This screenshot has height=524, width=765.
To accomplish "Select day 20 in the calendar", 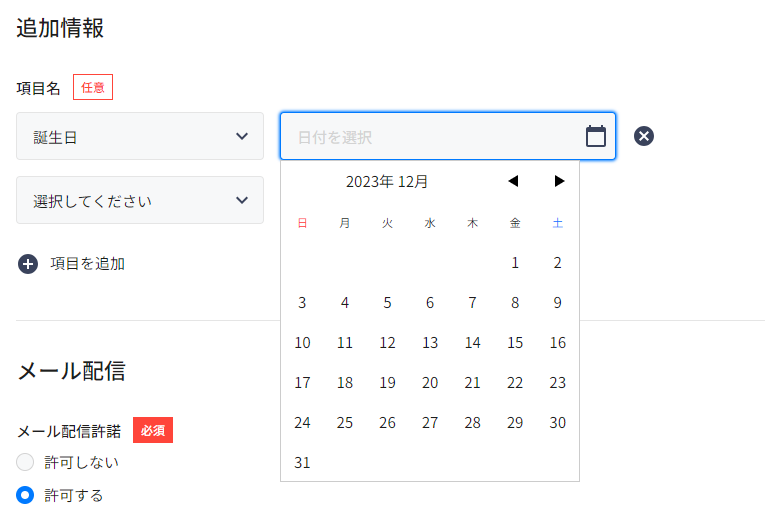I will coord(430,383).
